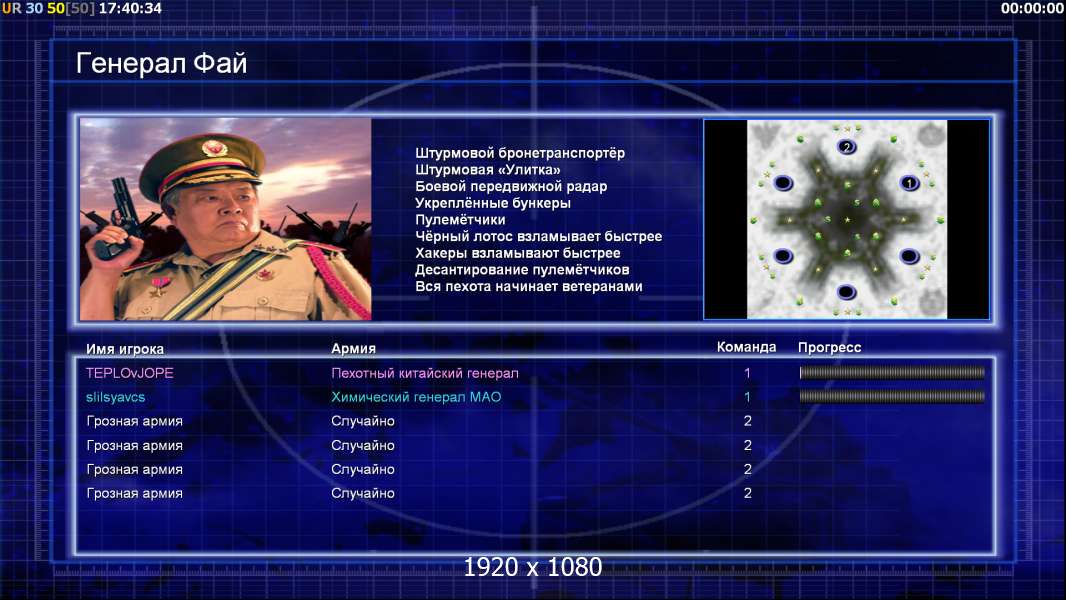The image size is (1066, 600).
Task: Click the TEPLOvJOPE loading progress bar
Action: pos(892,372)
